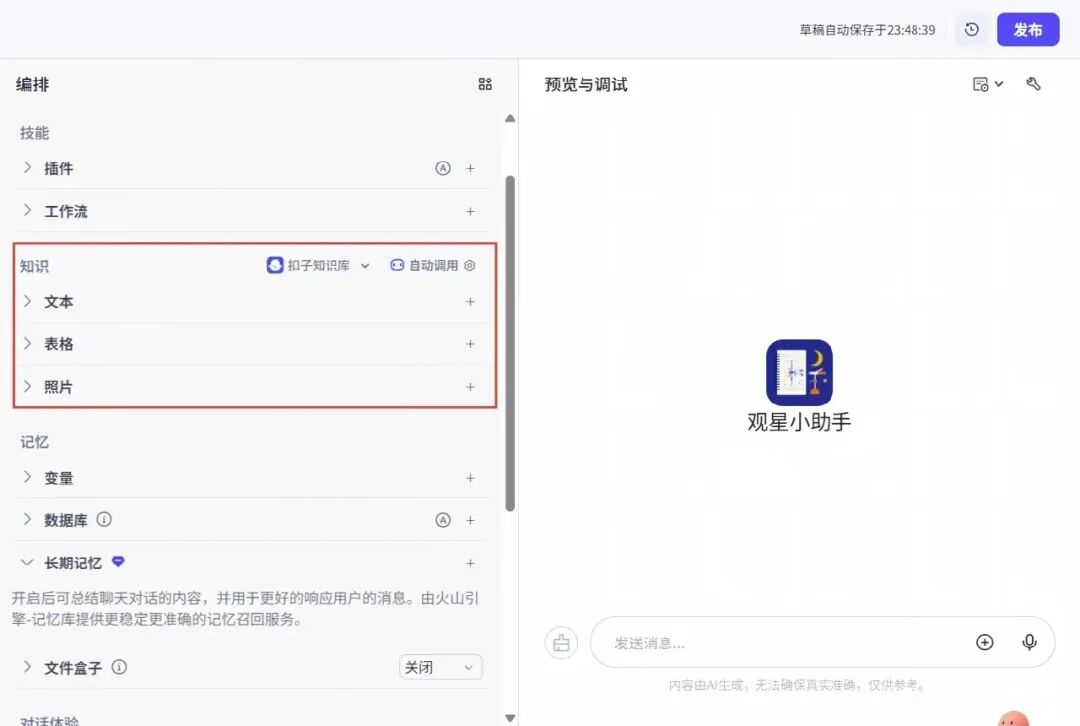The image size is (1080, 726).
Task: Click the 预览与调试 panel title
Action: [x=586, y=84]
